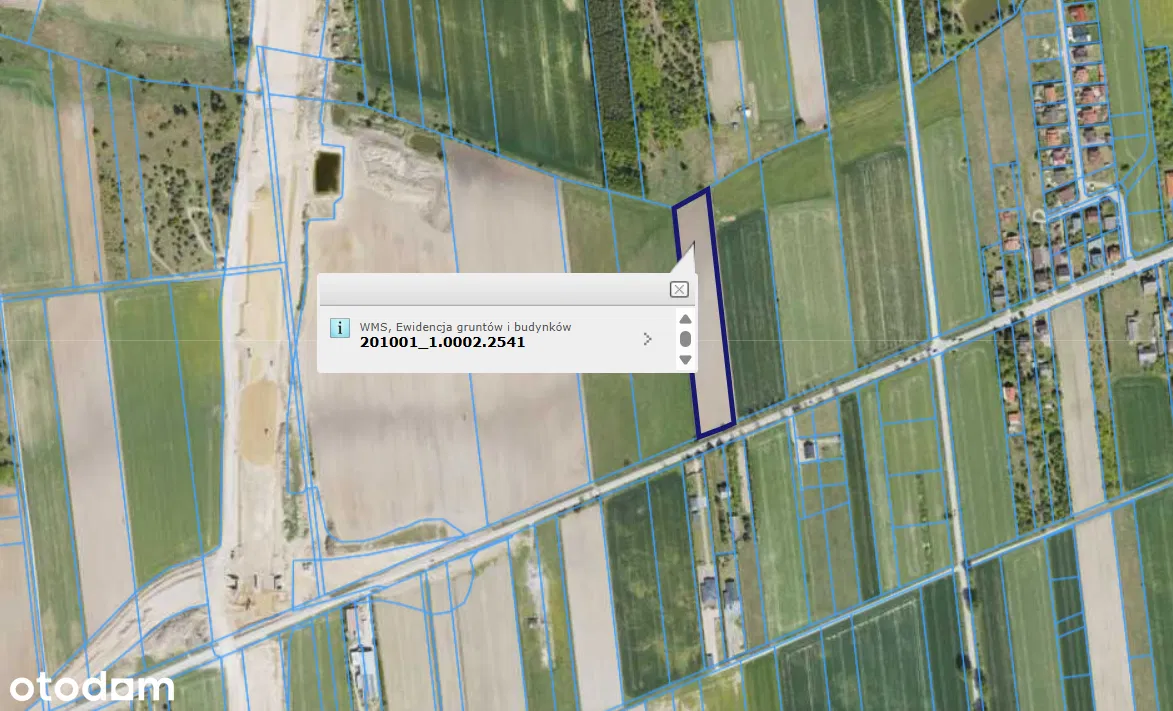This screenshot has width=1173, height=711.
Task: Click the blue info icon in popup
Action: point(340,328)
